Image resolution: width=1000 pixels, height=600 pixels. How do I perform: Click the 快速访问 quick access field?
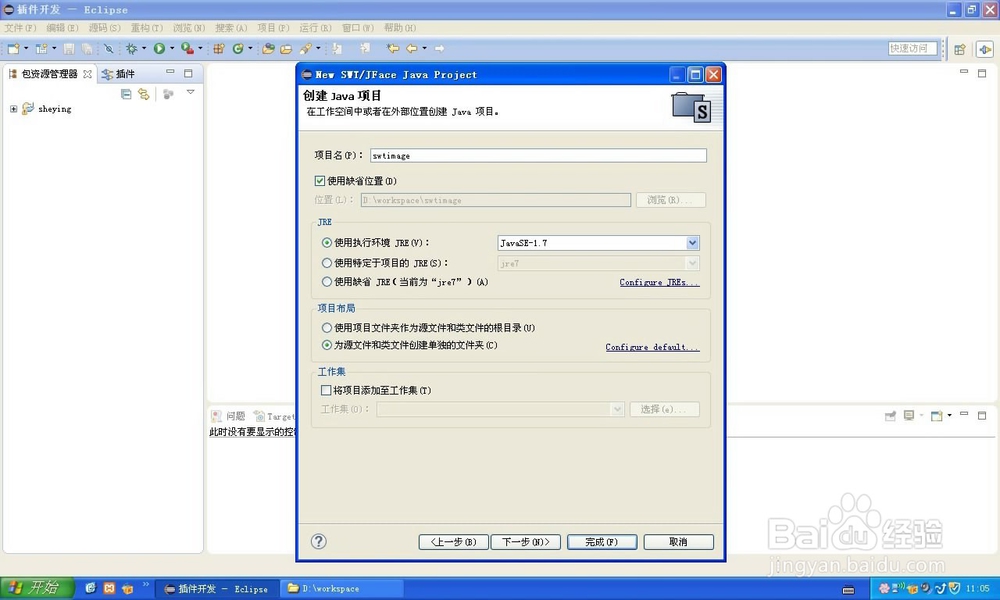[x=913, y=48]
